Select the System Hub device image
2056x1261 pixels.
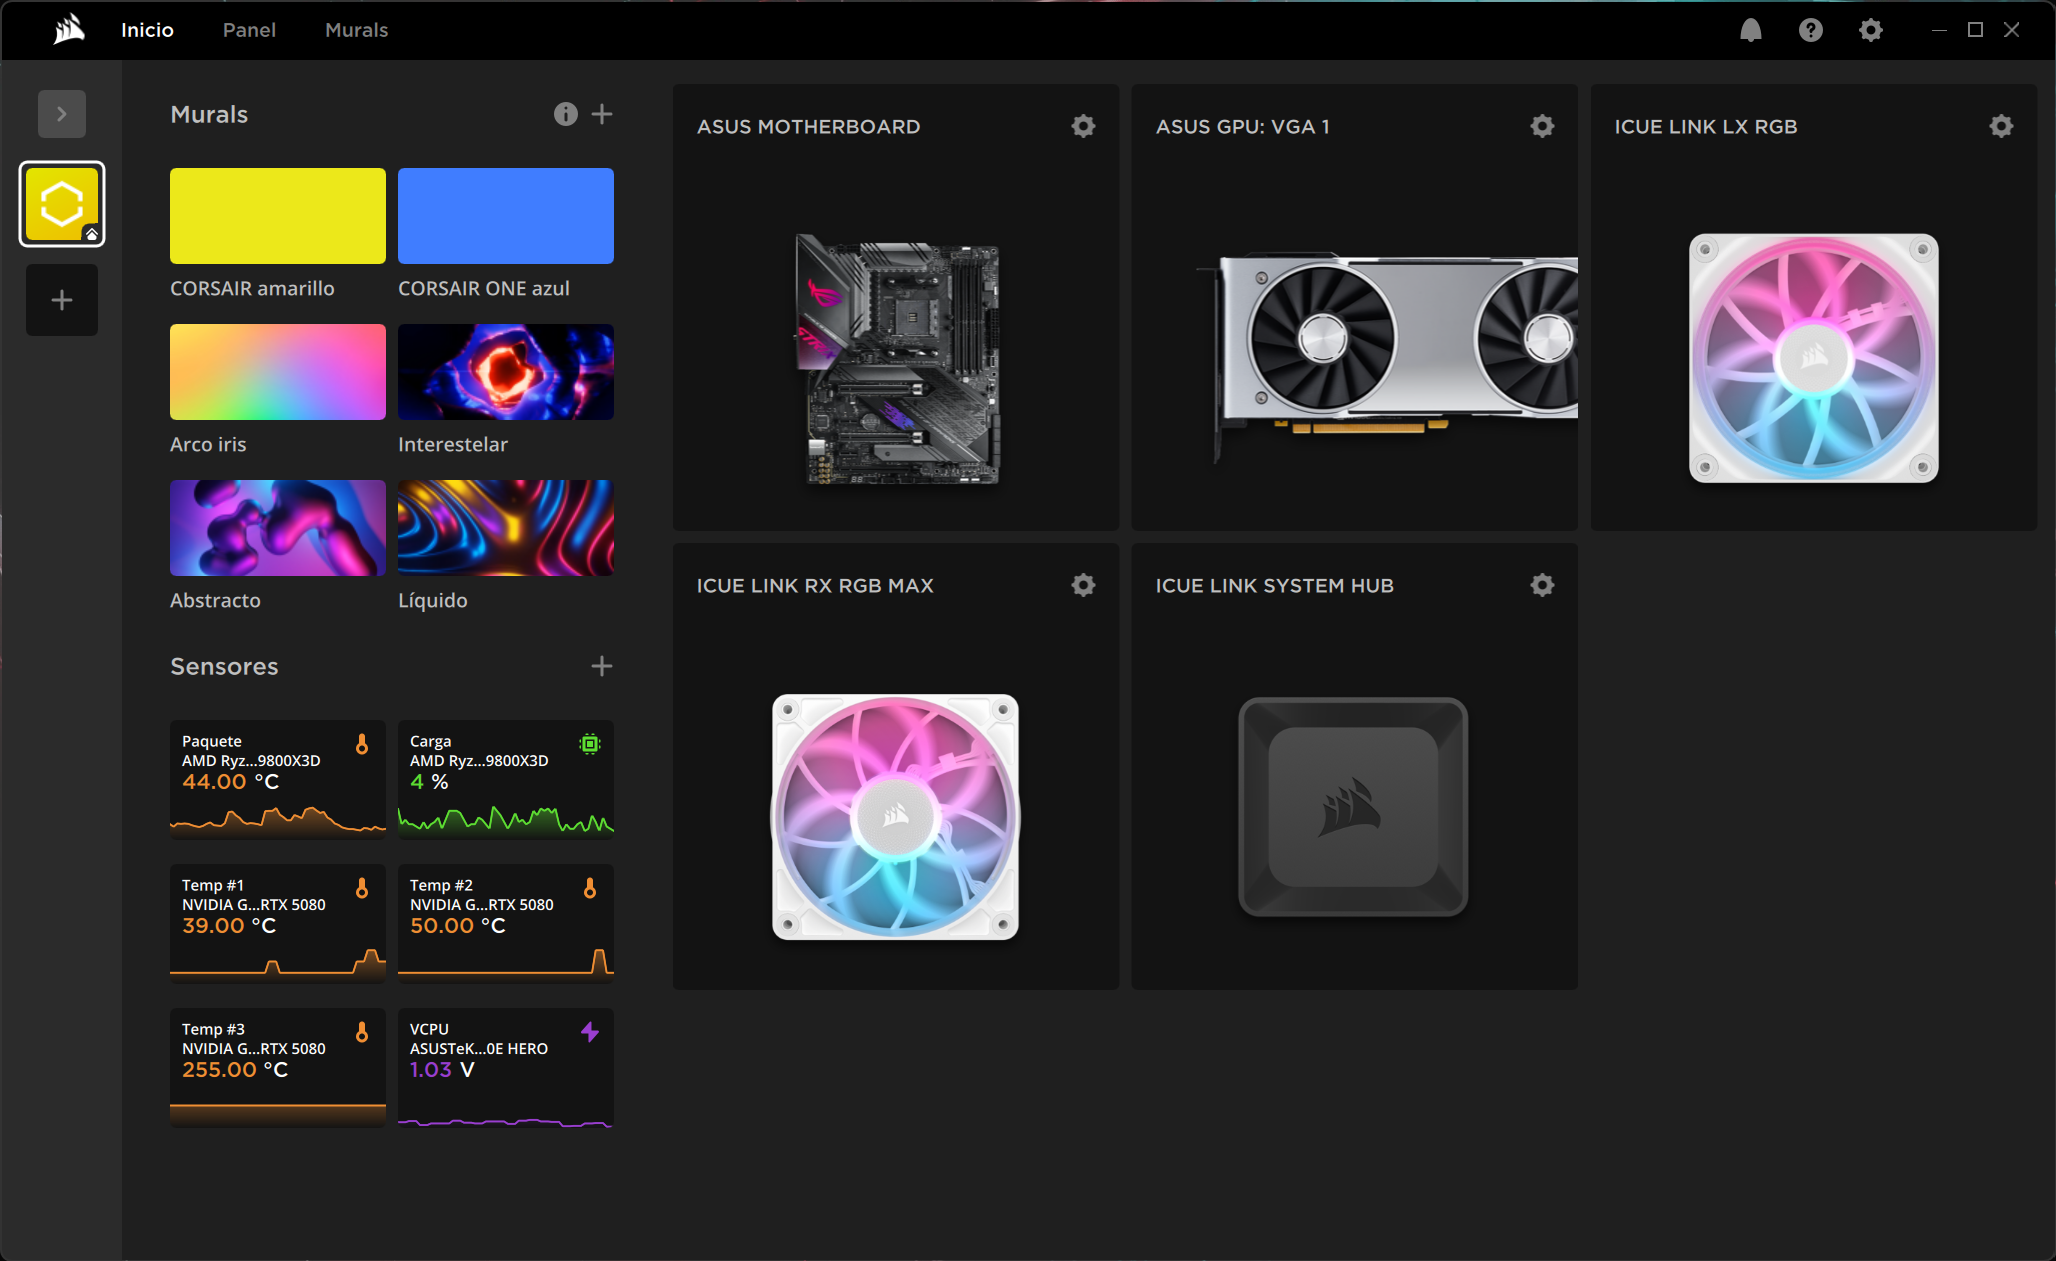[x=1353, y=807]
